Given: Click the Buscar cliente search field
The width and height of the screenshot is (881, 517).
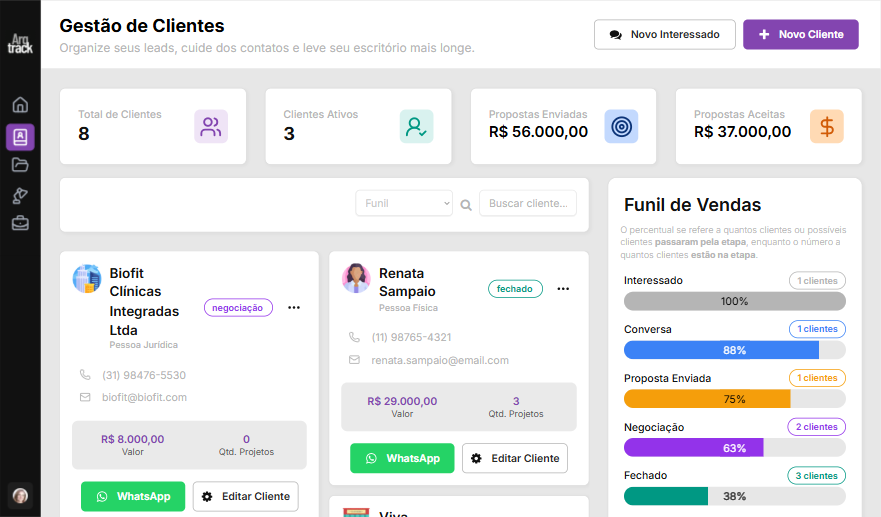Looking at the screenshot, I should [x=528, y=203].
